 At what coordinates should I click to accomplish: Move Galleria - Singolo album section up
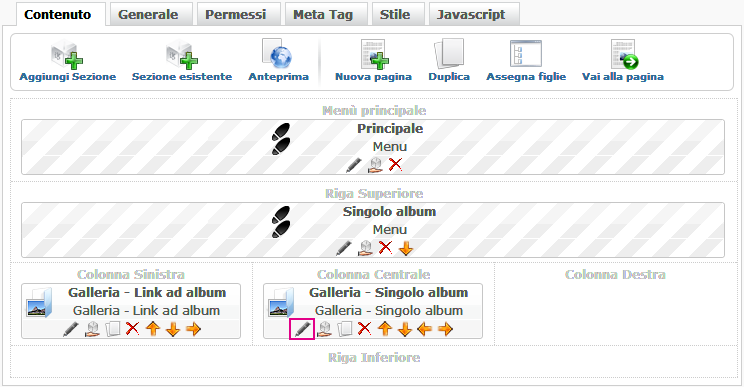click(x=385, y=329)
